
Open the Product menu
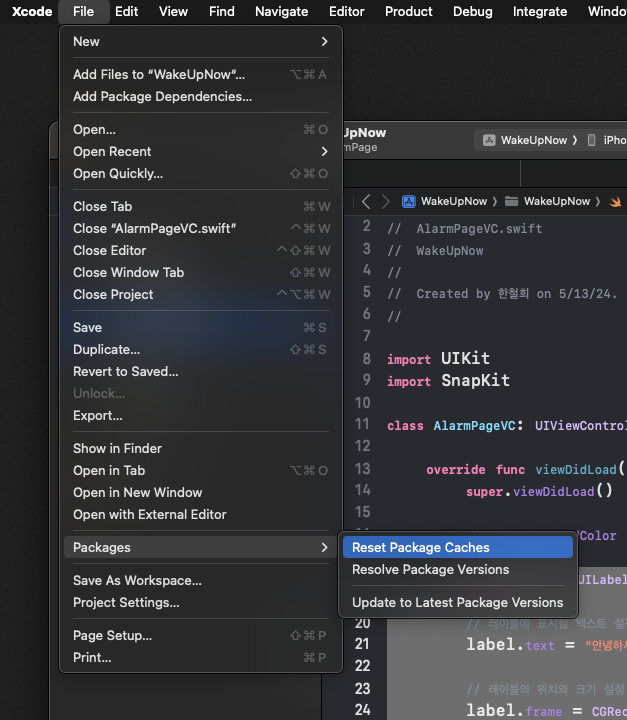[x=408, y=11]
